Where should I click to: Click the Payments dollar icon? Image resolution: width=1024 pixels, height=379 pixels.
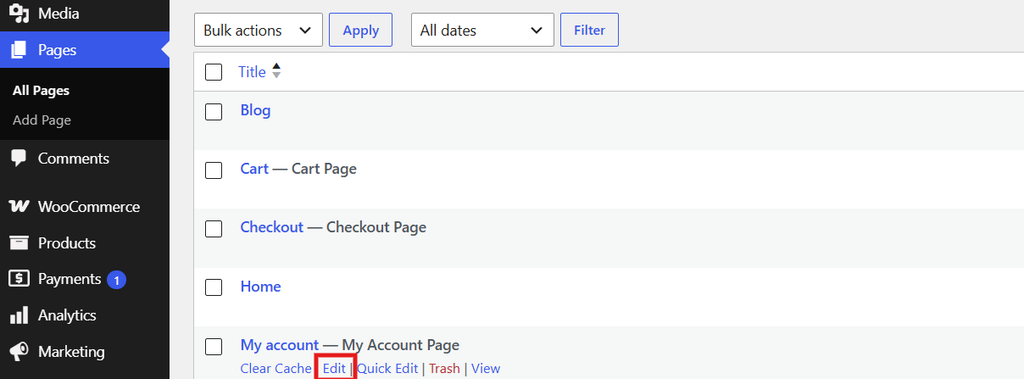coord(19,279)
